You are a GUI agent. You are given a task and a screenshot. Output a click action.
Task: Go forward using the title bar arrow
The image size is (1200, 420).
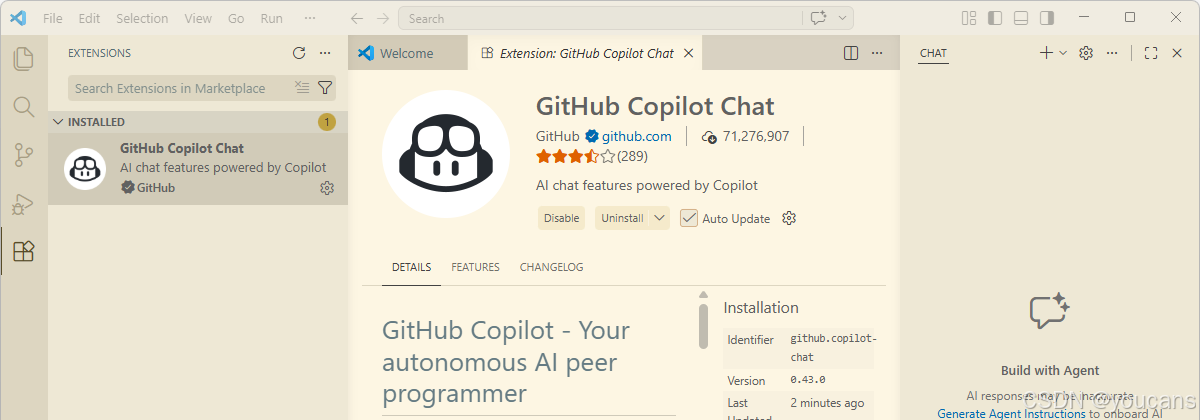point(383,18)
